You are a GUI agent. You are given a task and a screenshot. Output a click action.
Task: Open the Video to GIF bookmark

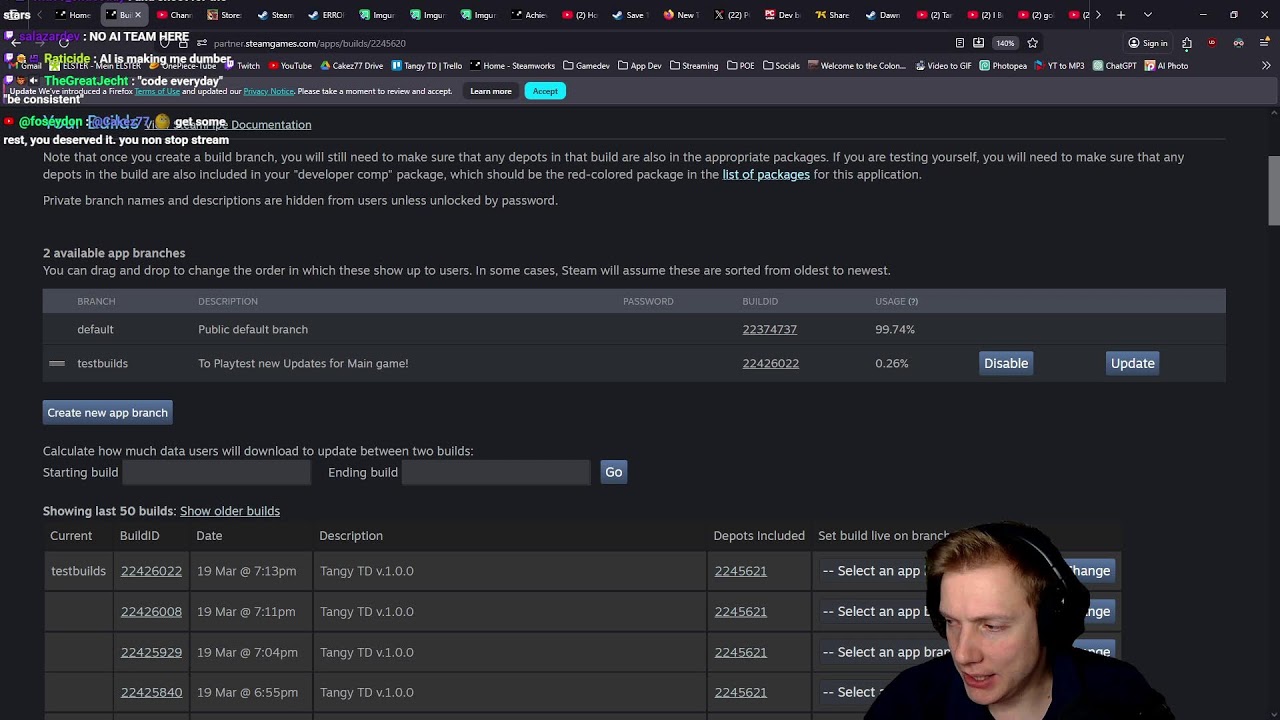(x=942, y=66)
